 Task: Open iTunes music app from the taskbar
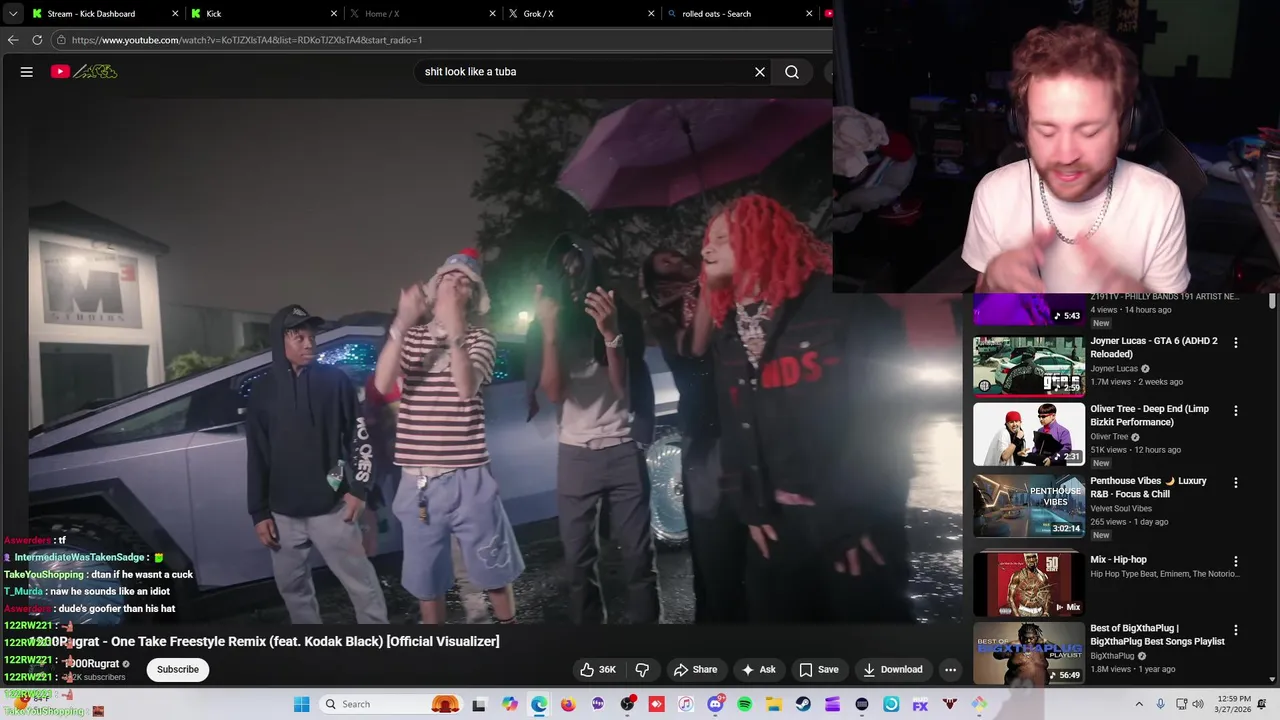[685, 704]
